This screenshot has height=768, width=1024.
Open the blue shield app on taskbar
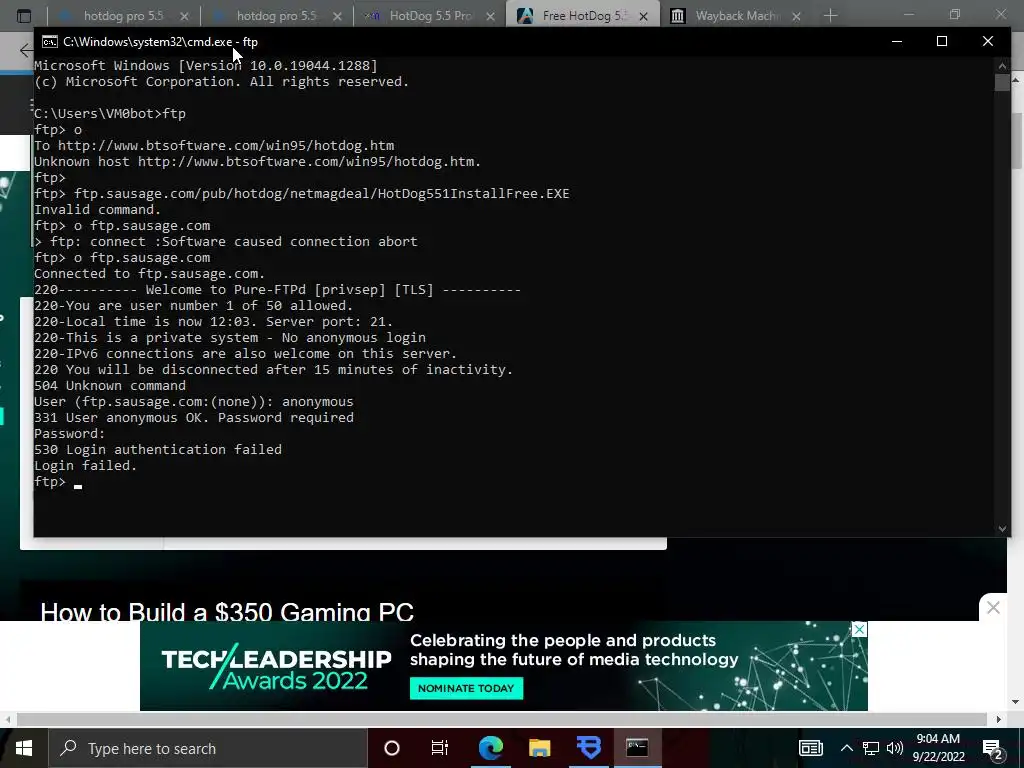(589, 748)
